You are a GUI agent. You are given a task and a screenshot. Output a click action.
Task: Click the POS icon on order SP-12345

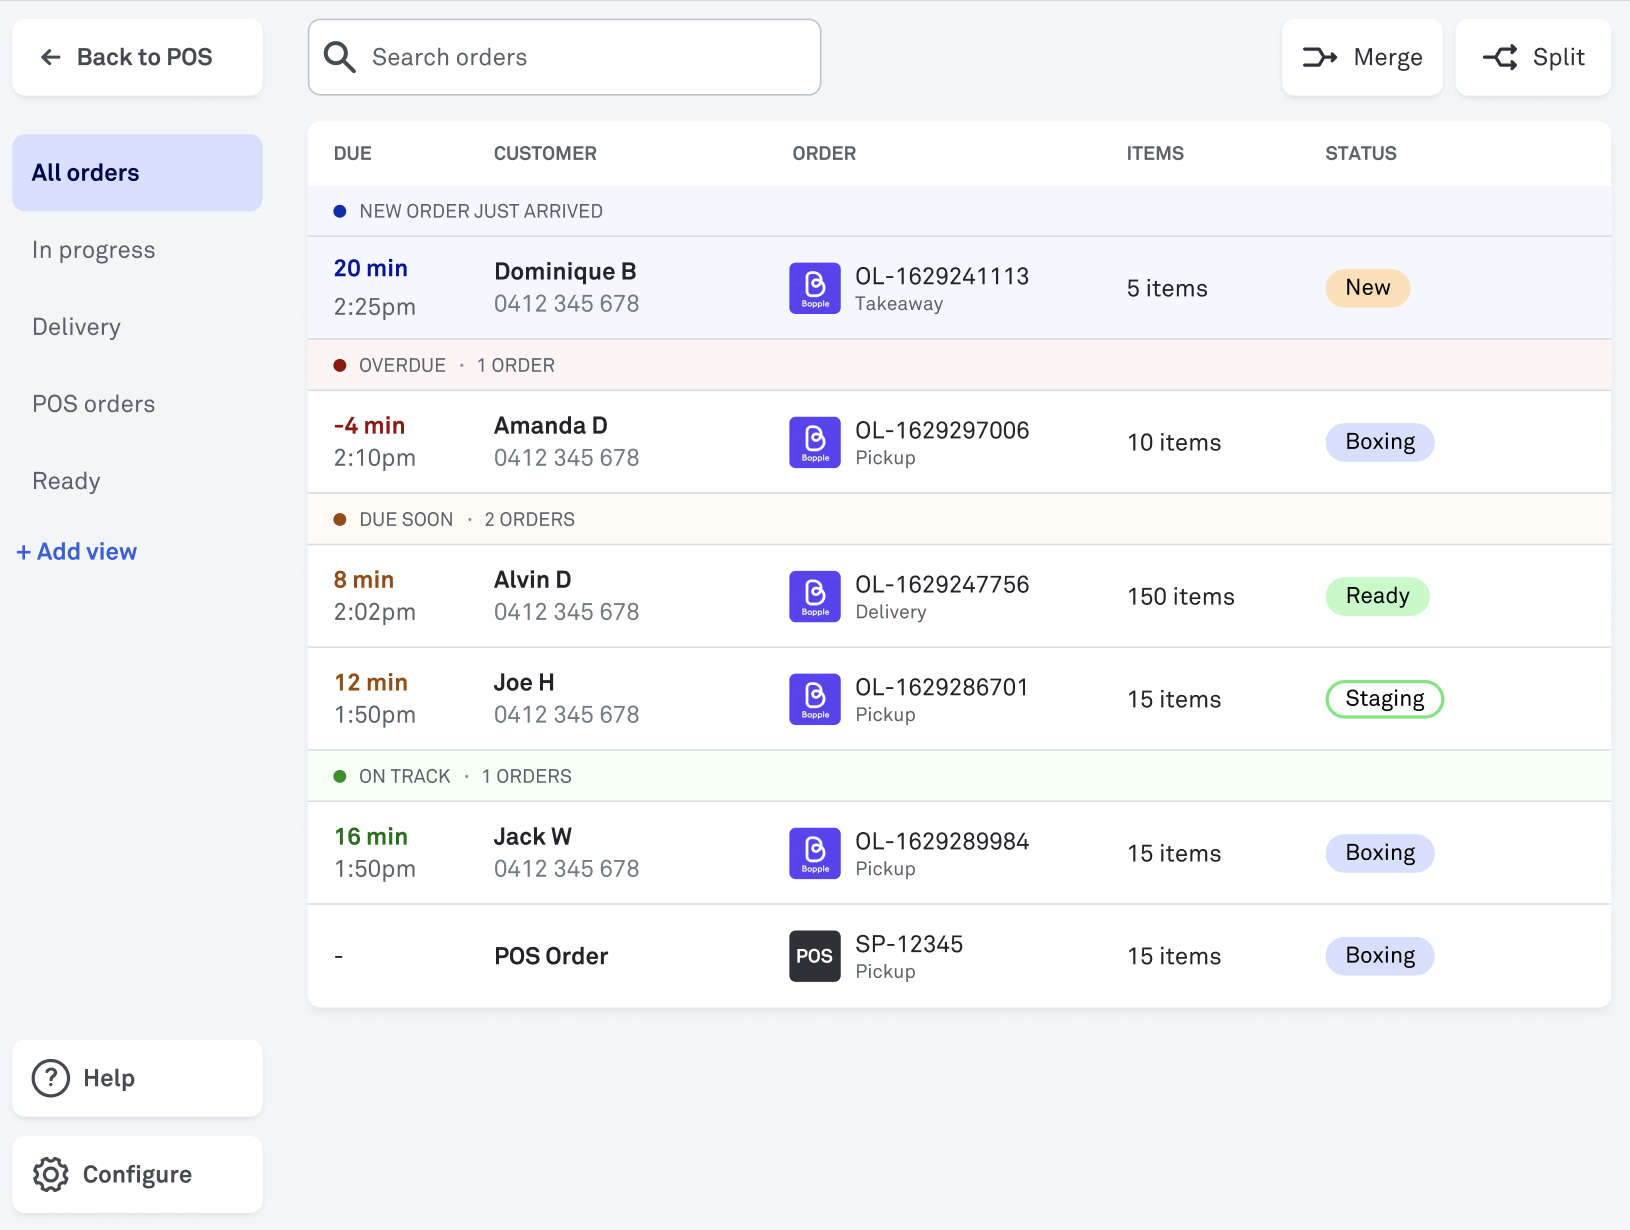coord(815,956)
